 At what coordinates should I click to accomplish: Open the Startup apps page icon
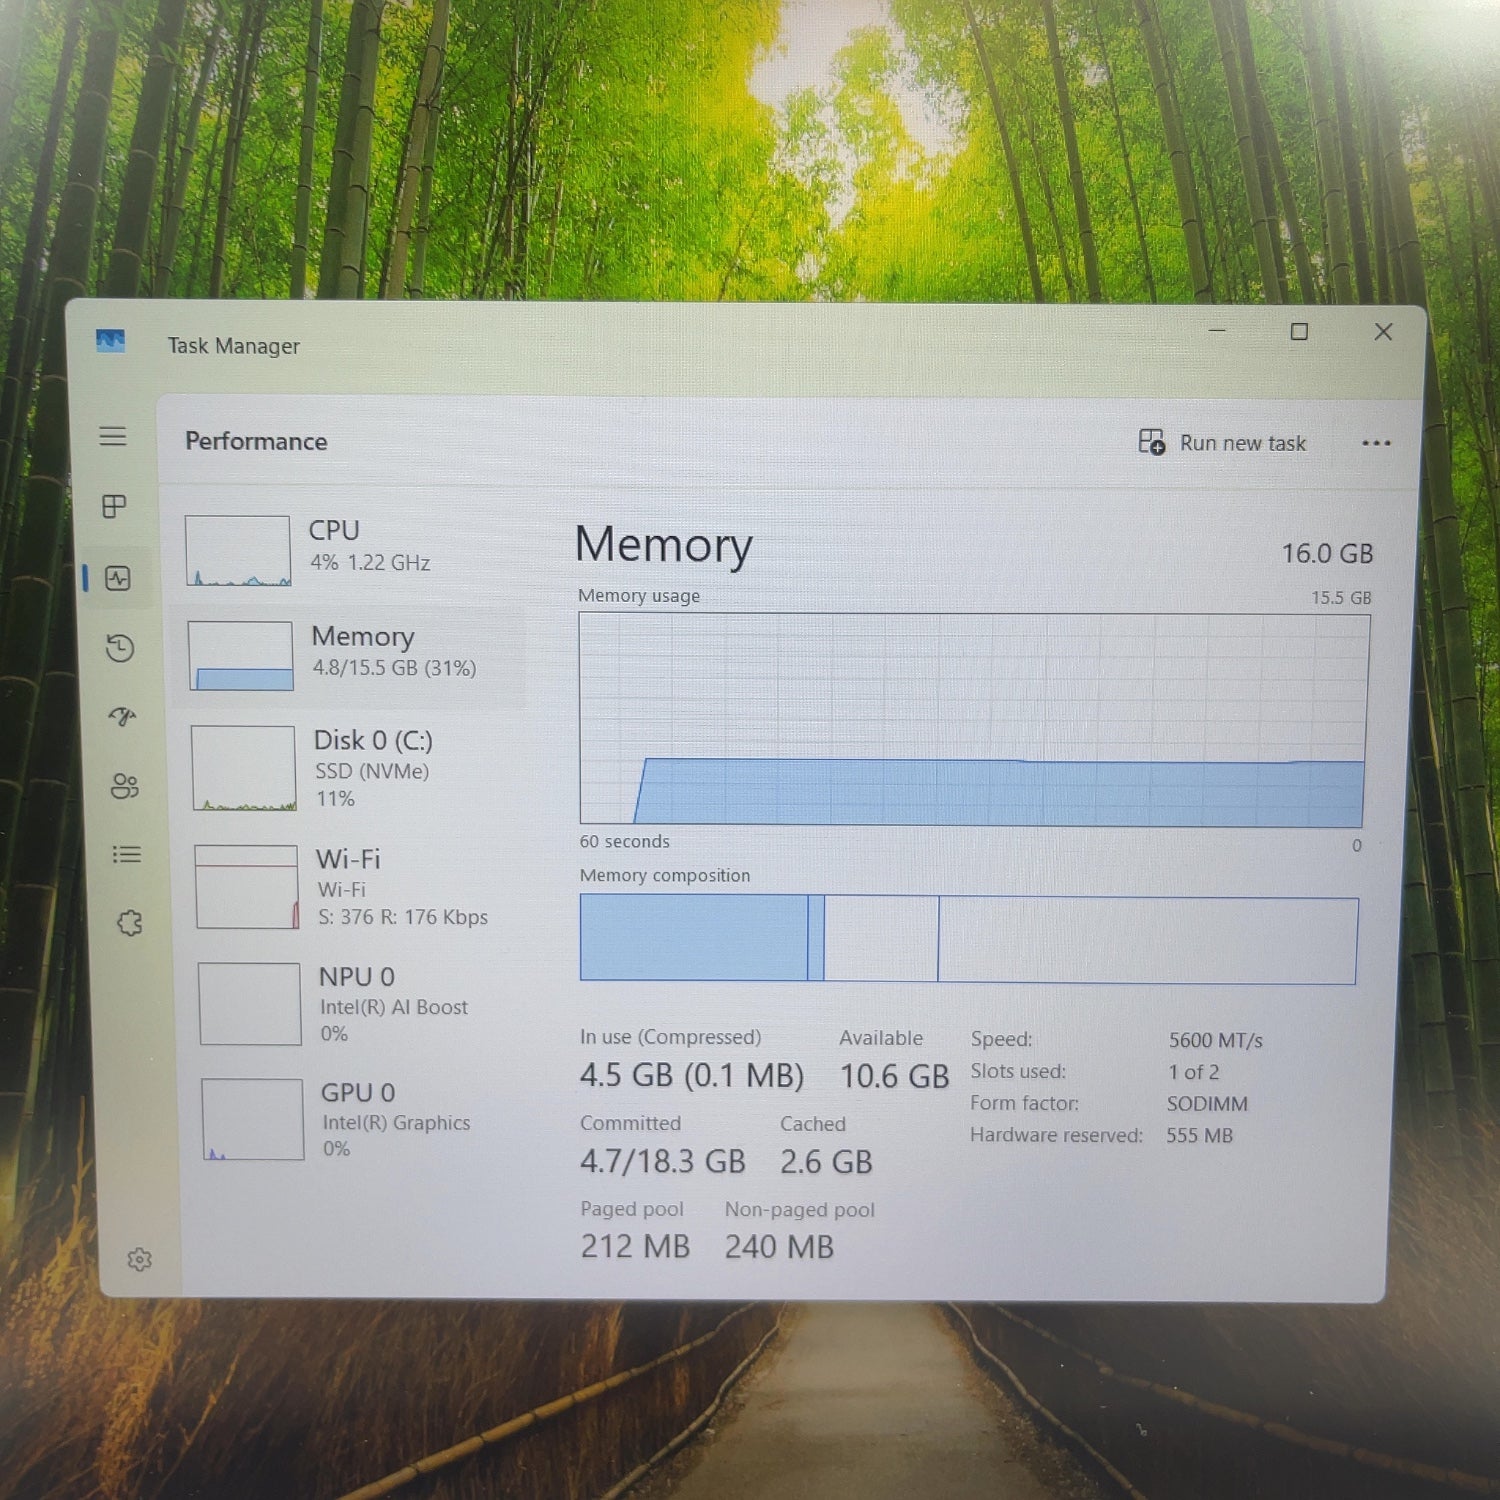coord(122,716)
